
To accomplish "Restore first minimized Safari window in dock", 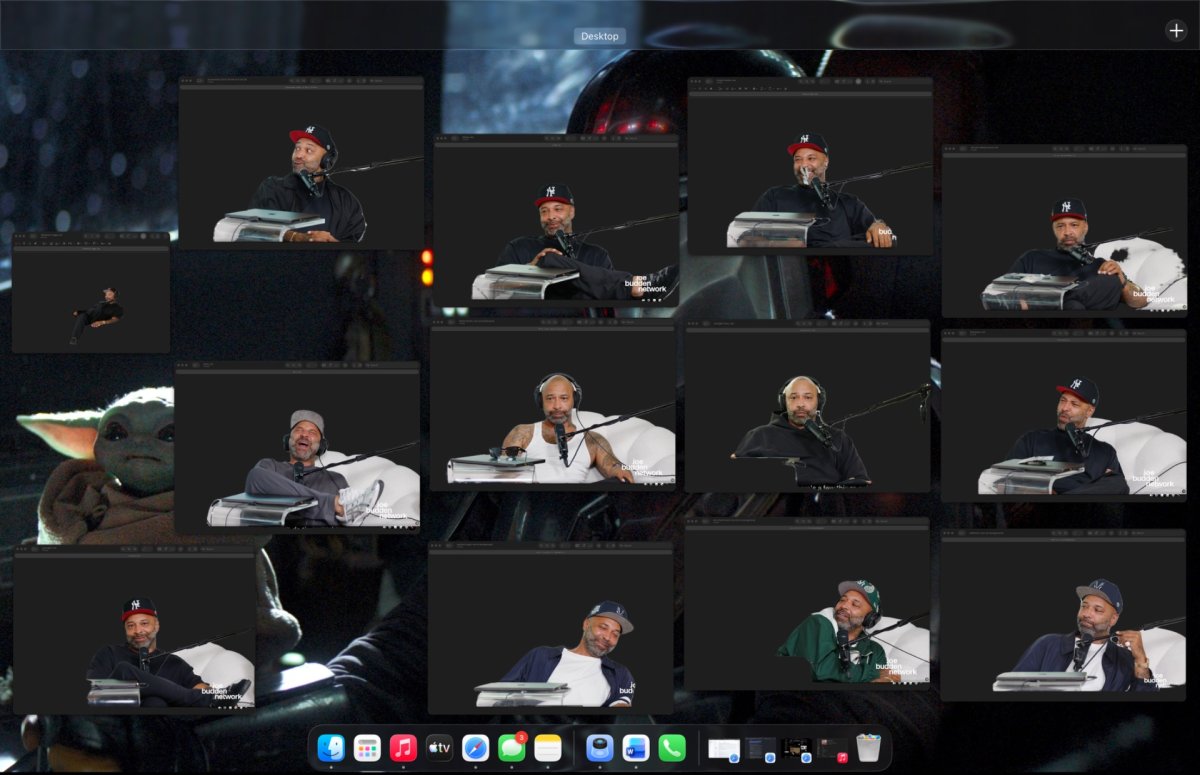I will click(x=723, y=748).
